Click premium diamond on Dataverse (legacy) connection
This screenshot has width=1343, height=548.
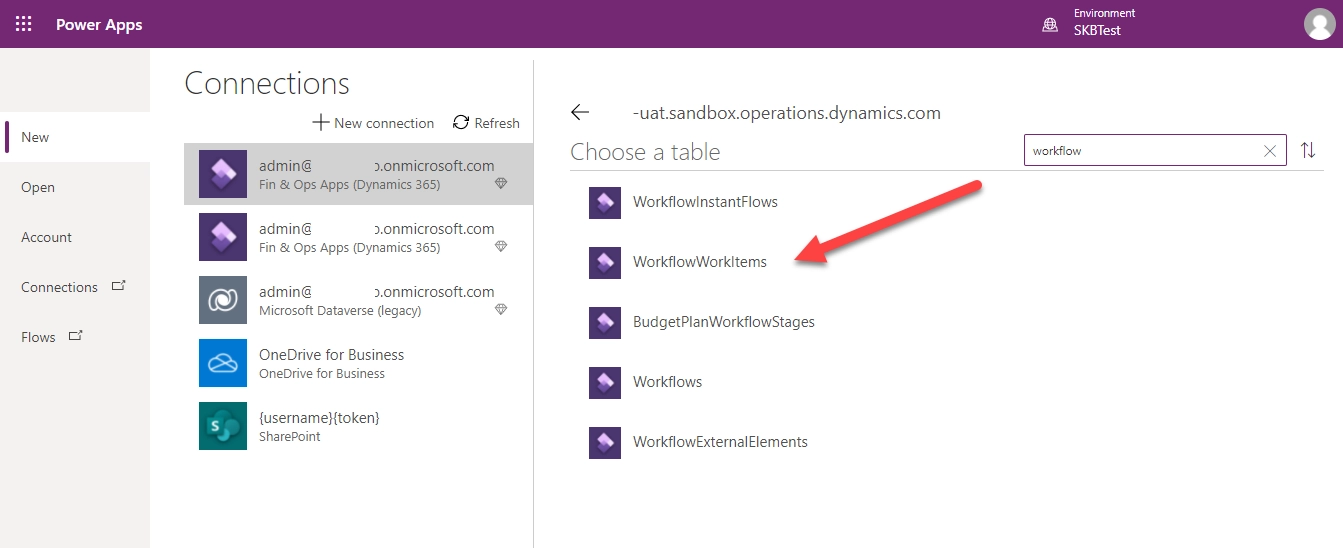click(x=501, y=310)
